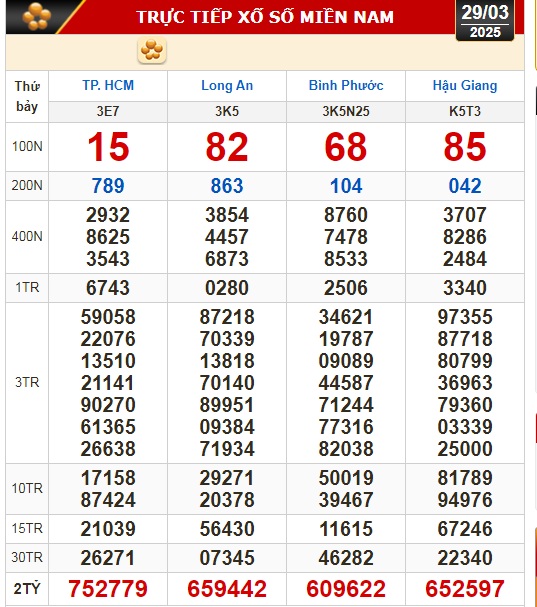The width and height of the screenshot is (537, 607).
Task: Click 200N result 042
Action: tap(465, 186)
